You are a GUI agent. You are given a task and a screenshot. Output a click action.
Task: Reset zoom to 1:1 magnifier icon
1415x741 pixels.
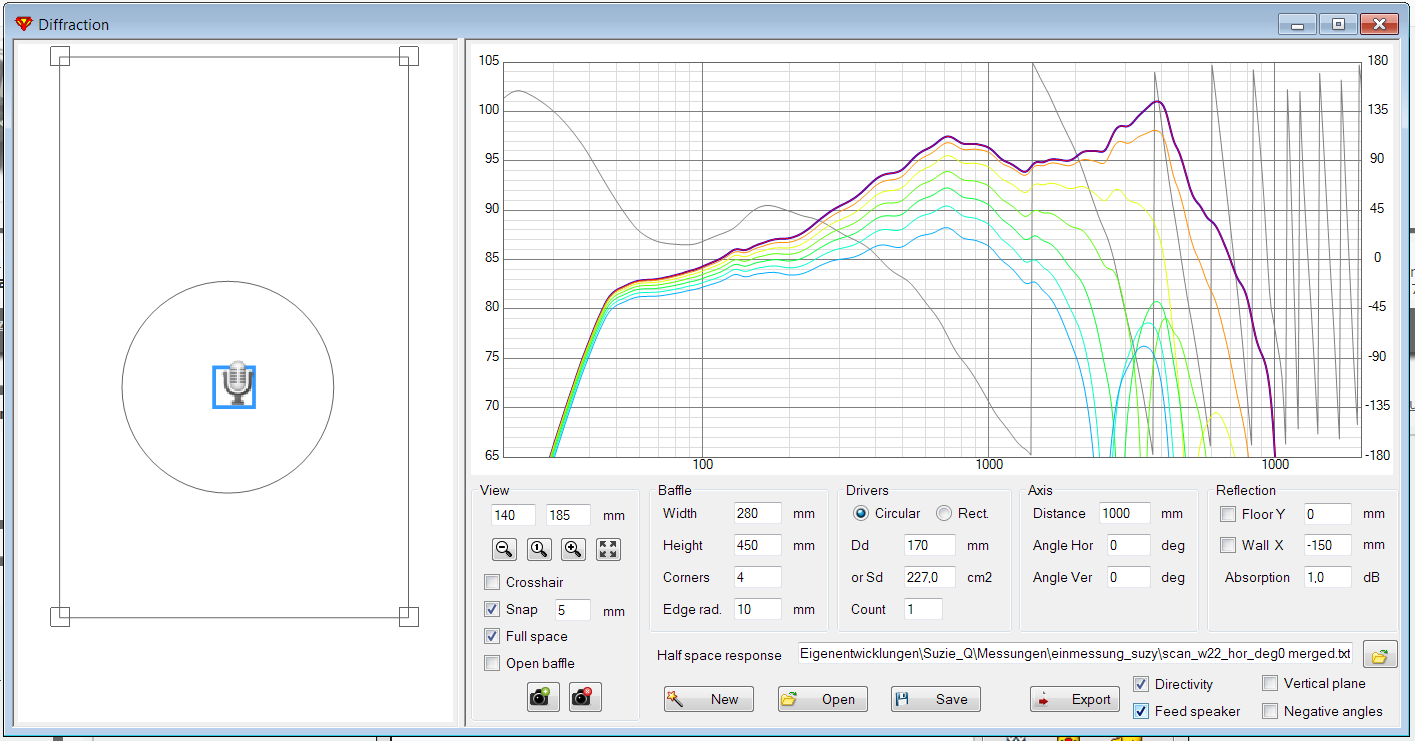[x=539, y=548]
